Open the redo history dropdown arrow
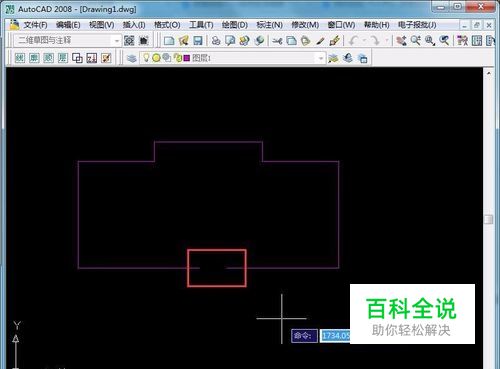This screenshot has height=369, width=500. coord(387,41)
